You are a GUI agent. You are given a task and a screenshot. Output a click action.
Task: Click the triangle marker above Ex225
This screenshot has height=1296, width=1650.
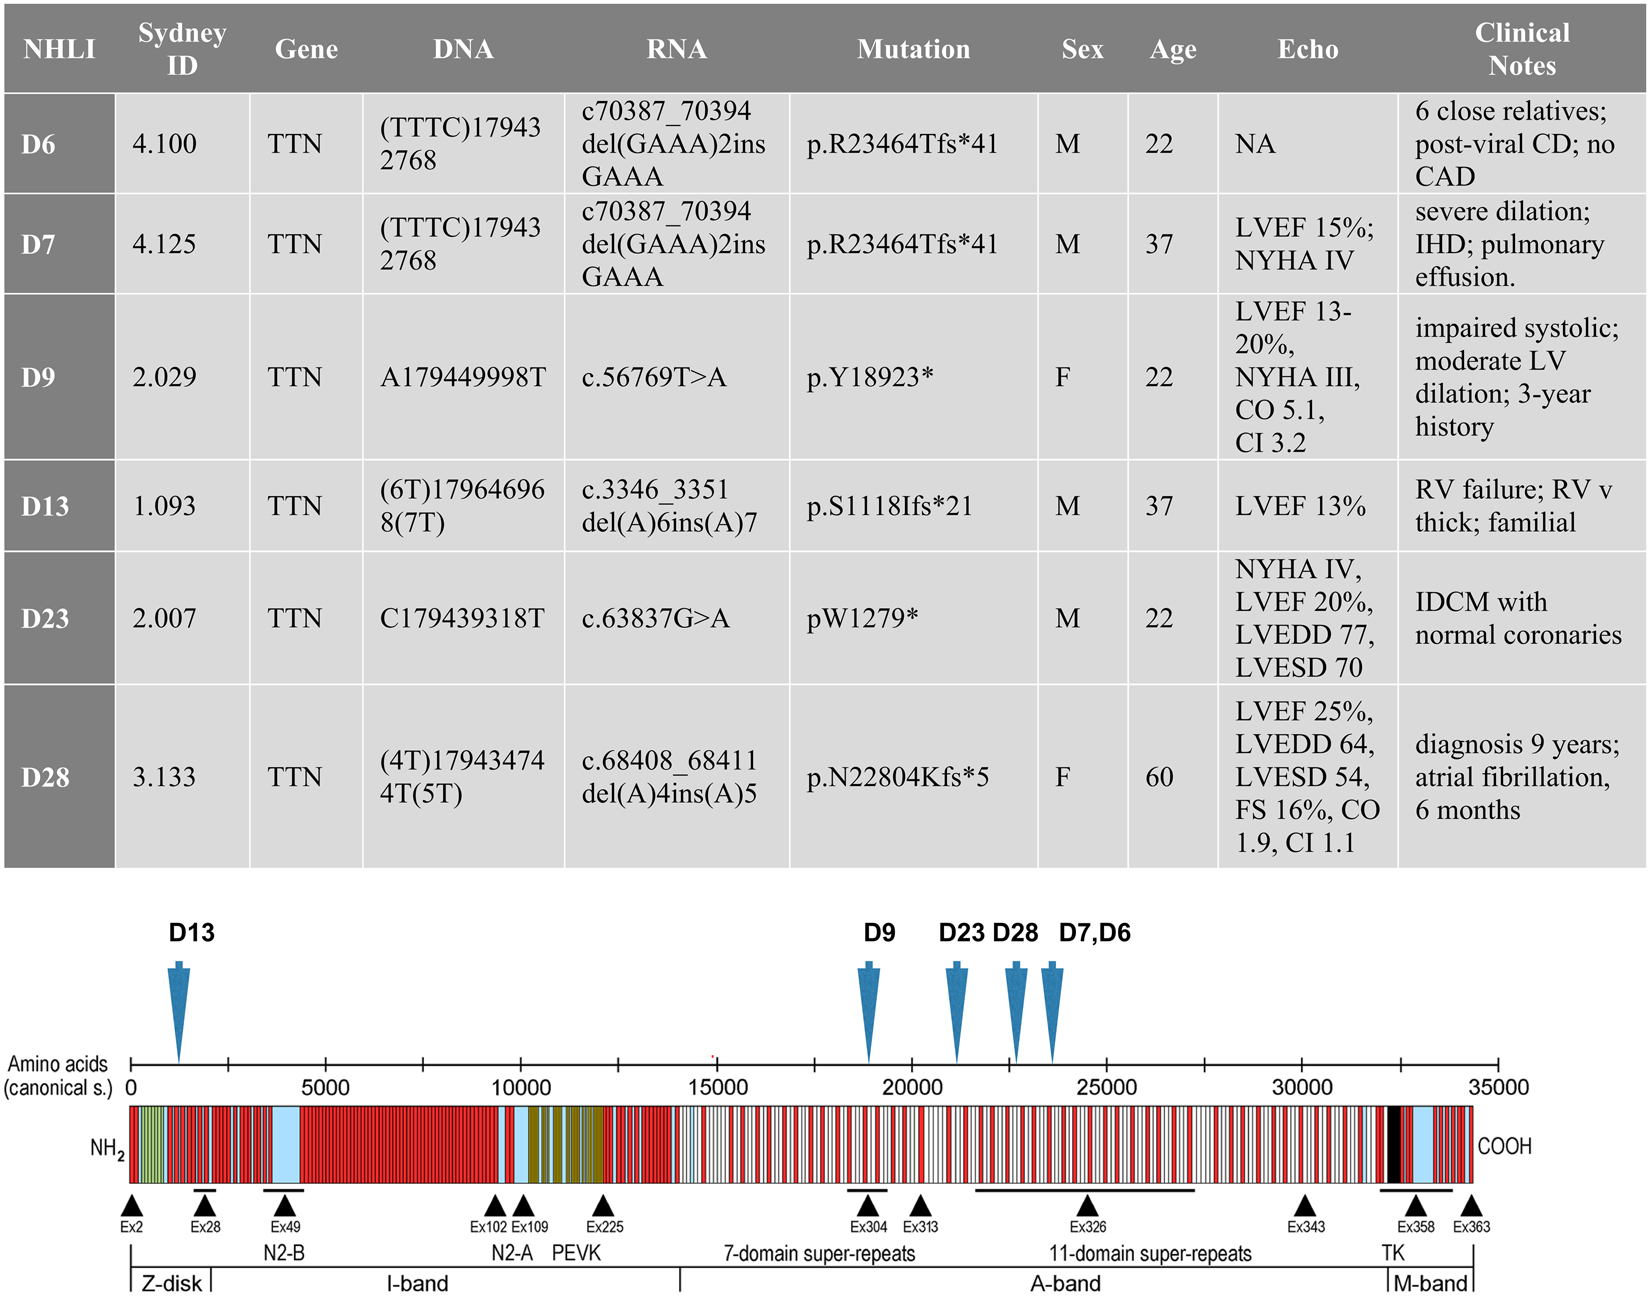pyautogui.click(x=603, y=1204)
